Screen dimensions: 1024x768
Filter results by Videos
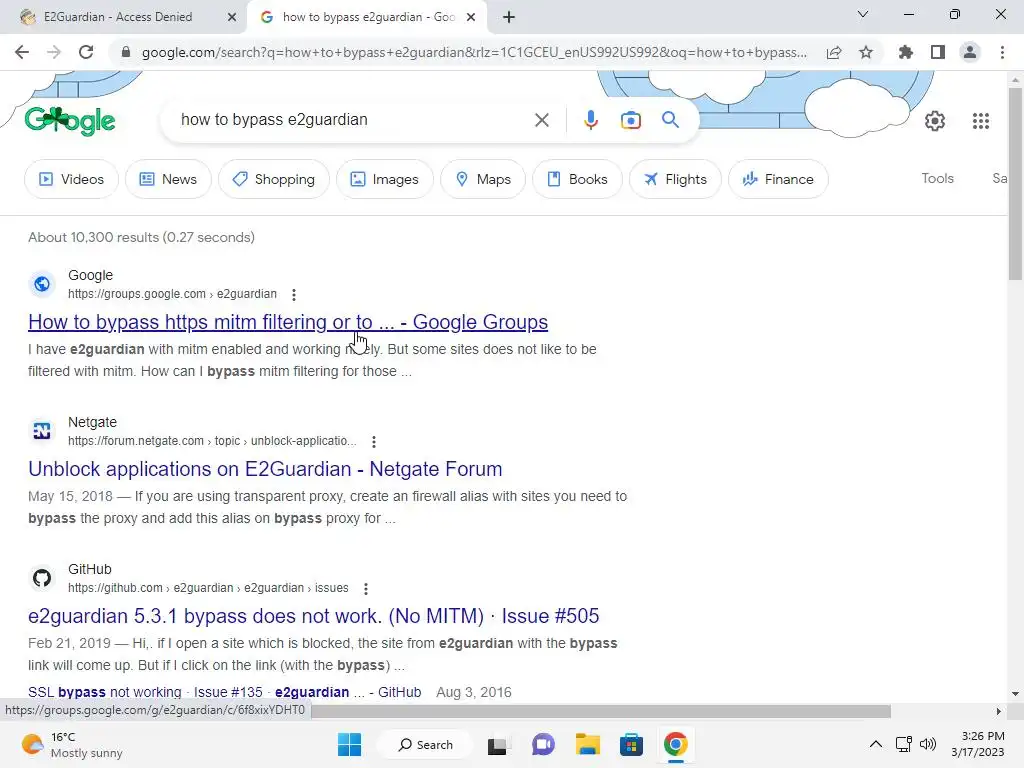click(x=71, y=179)
